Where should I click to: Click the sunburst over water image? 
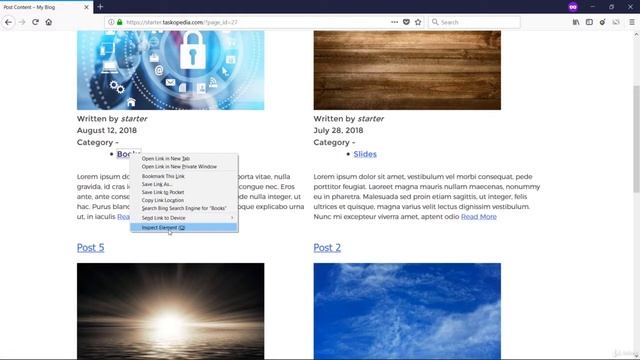(171, 311)
